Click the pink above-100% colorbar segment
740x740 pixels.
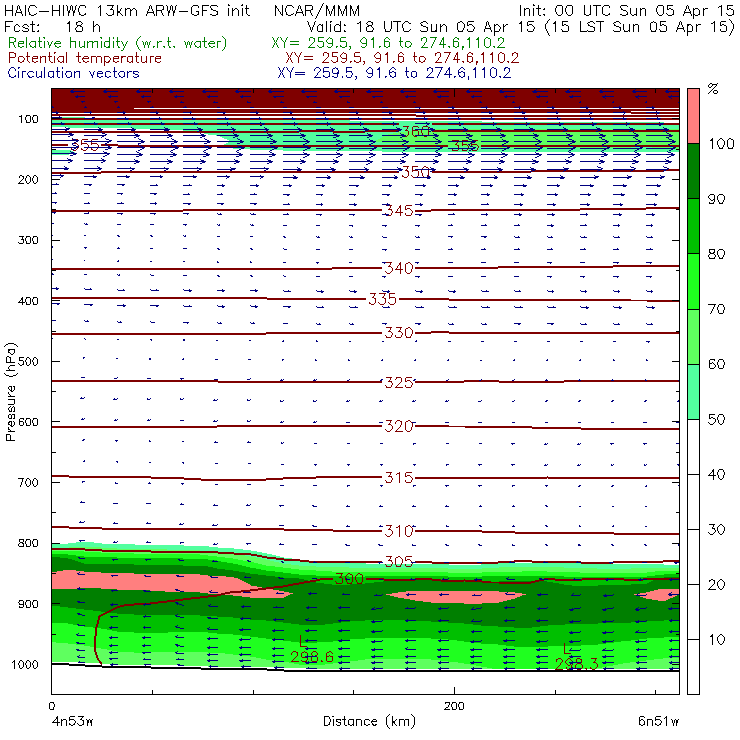(x=693, y=116)
